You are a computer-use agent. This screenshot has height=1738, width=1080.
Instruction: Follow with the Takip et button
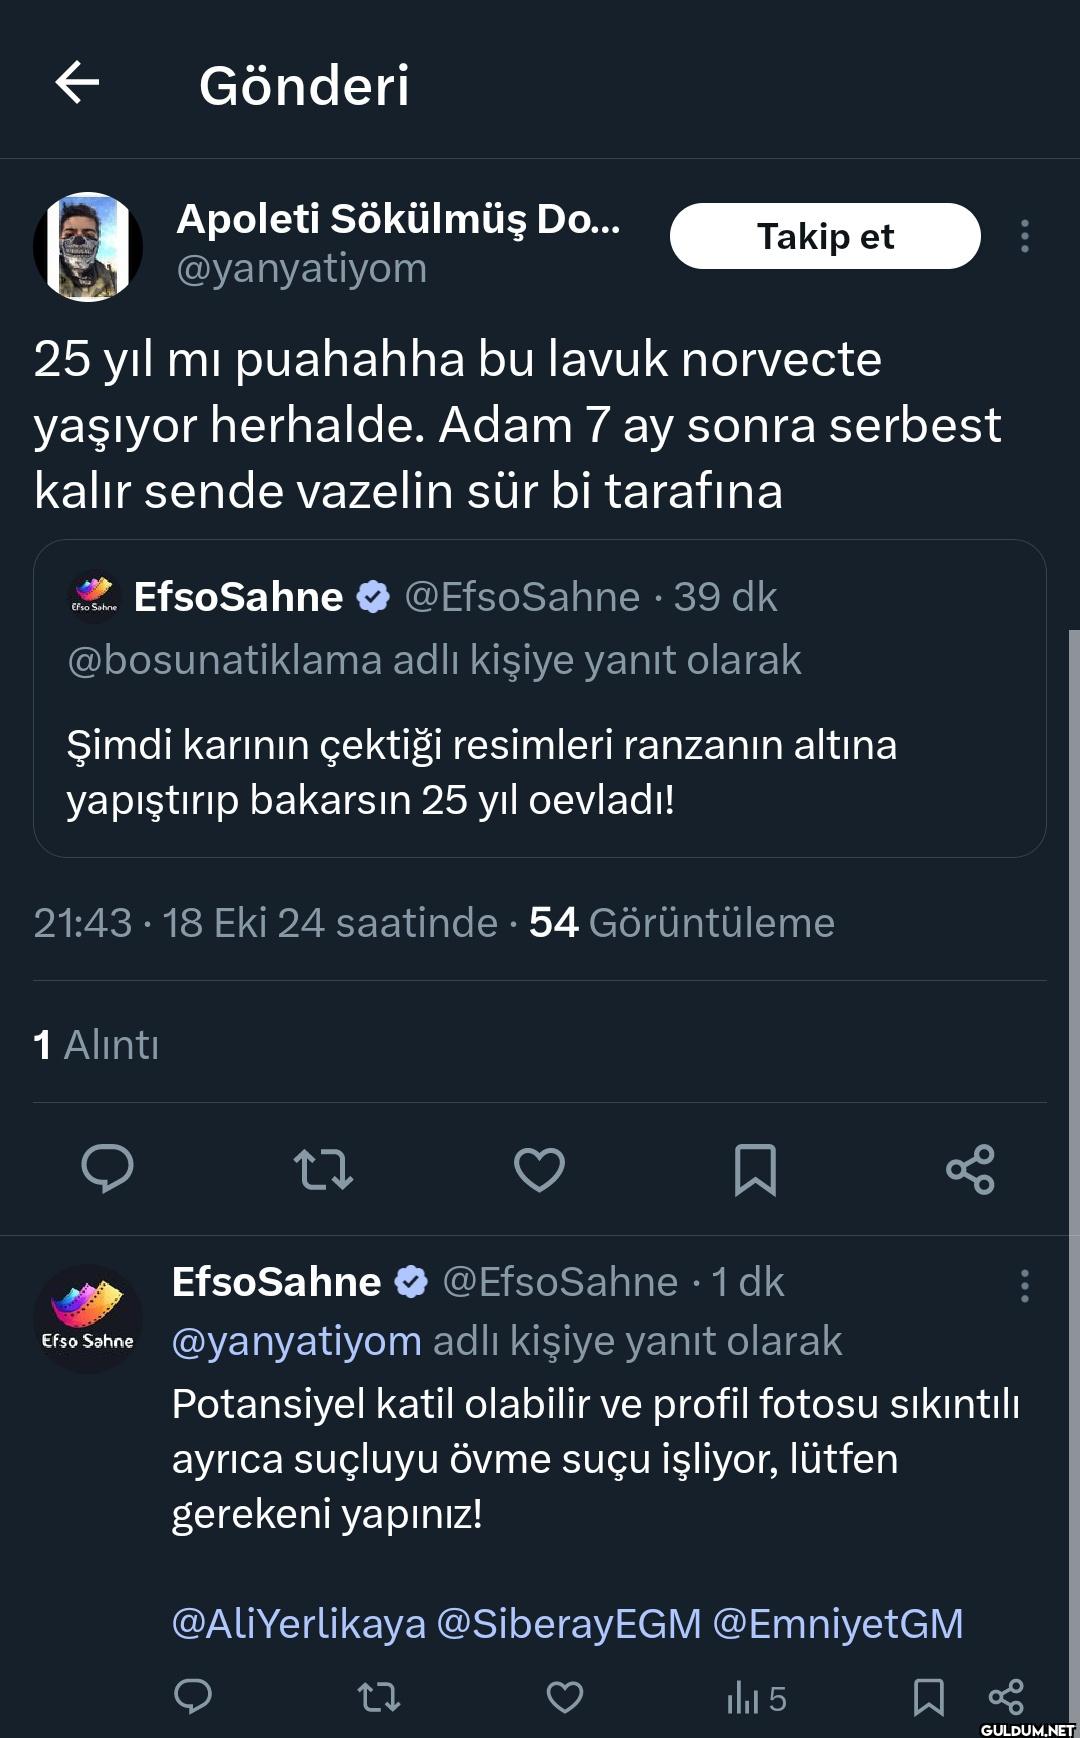(825, 236)
